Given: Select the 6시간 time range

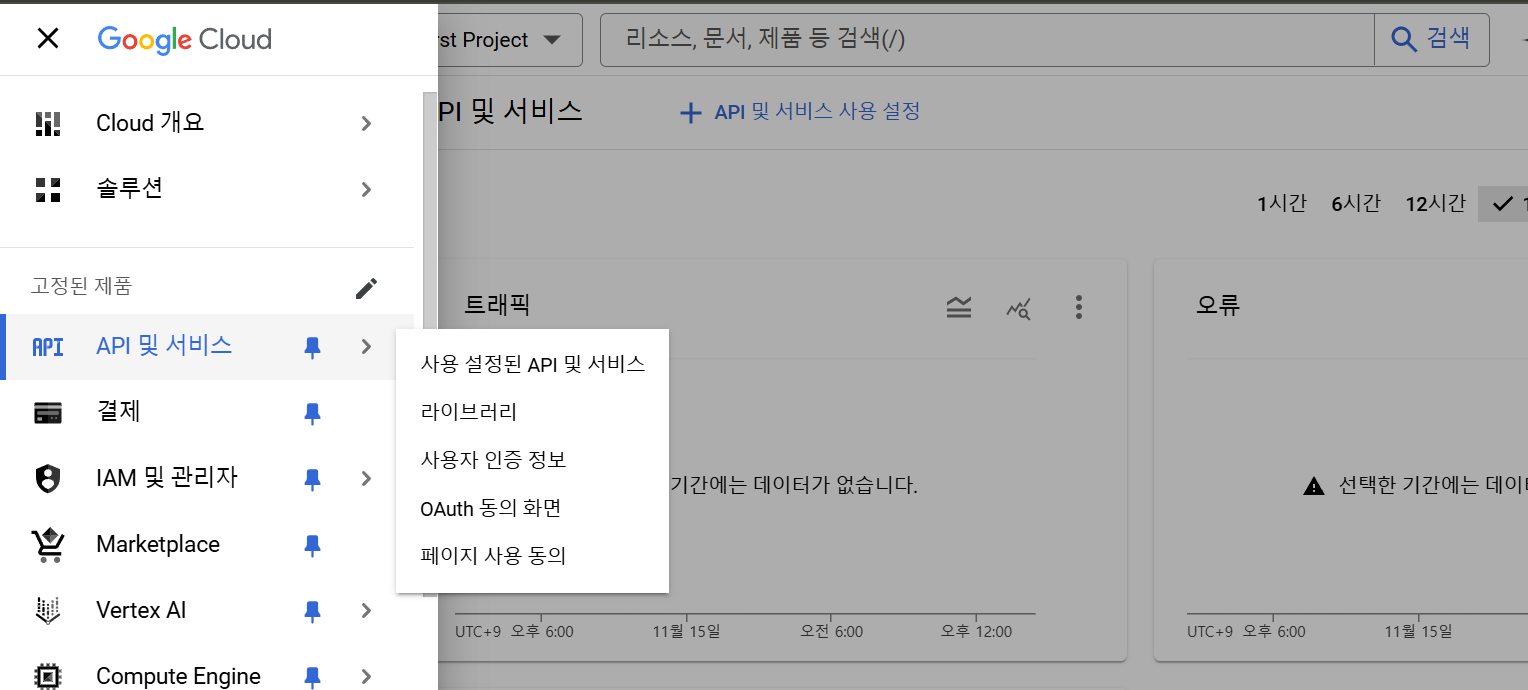Looking at the screenshot, I should point(1356,204).
